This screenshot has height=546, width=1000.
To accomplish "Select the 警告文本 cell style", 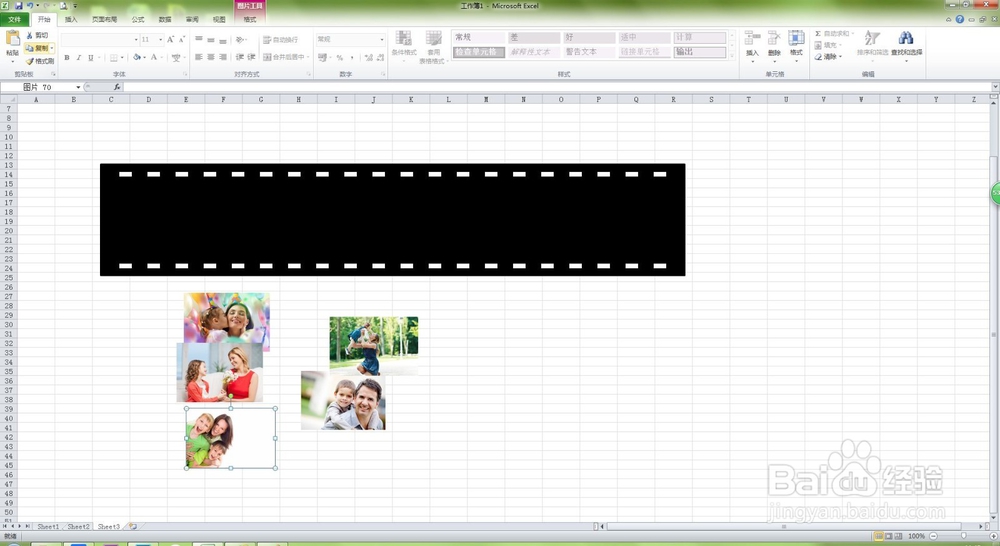I will click(589, 52).
